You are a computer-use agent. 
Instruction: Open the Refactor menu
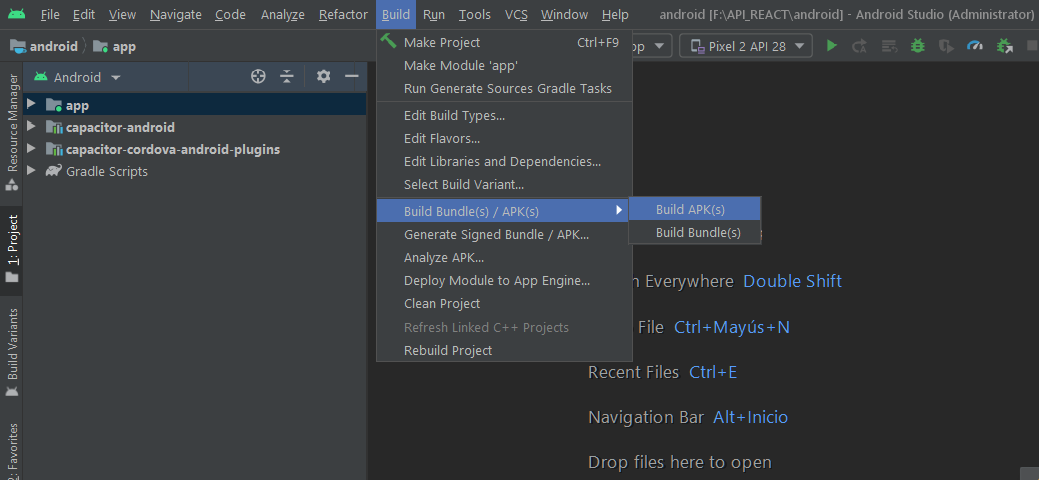click(x=343, y=14)
